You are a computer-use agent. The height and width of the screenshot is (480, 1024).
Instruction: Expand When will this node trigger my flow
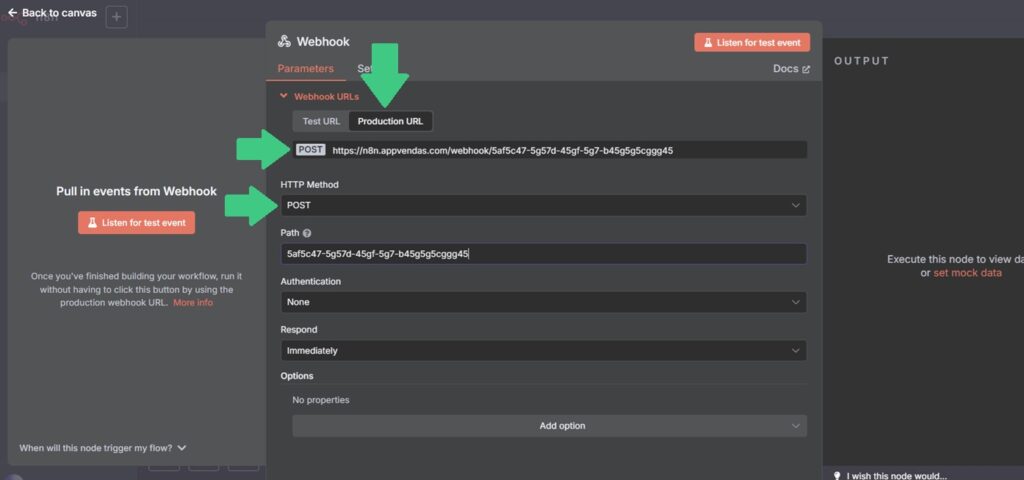(x=103, y=448)
